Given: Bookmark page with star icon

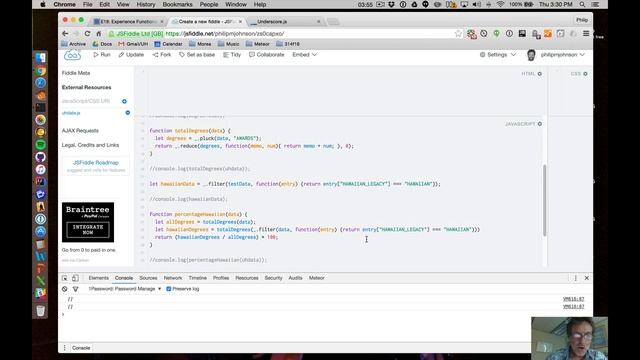Looking at the screenshot, I should pyautogui.click(x=458, y=34).
